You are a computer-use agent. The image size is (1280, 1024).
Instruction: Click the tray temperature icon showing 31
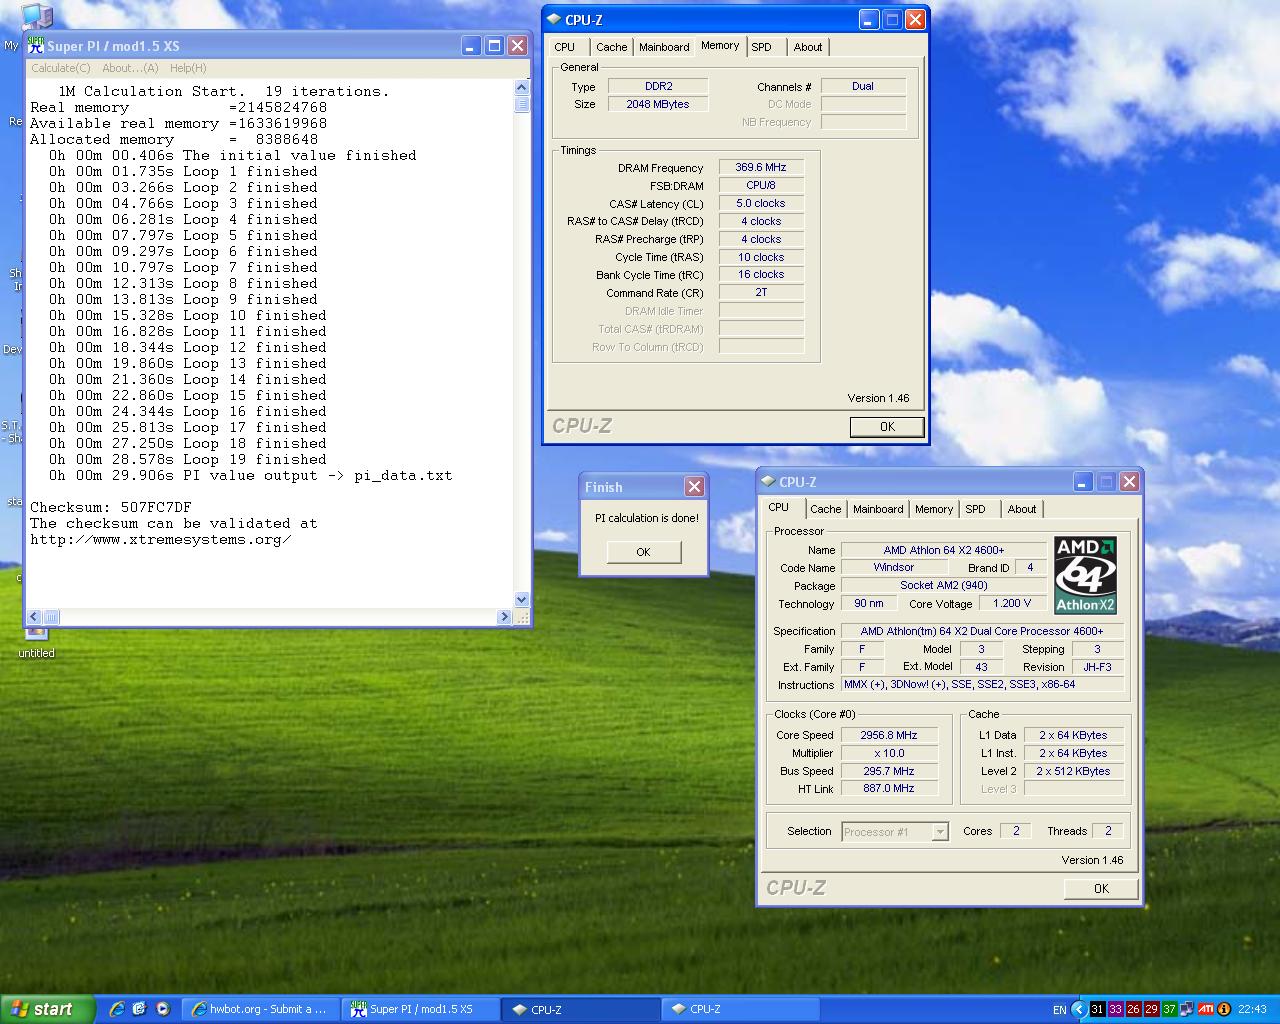tap(1097, 1010)
